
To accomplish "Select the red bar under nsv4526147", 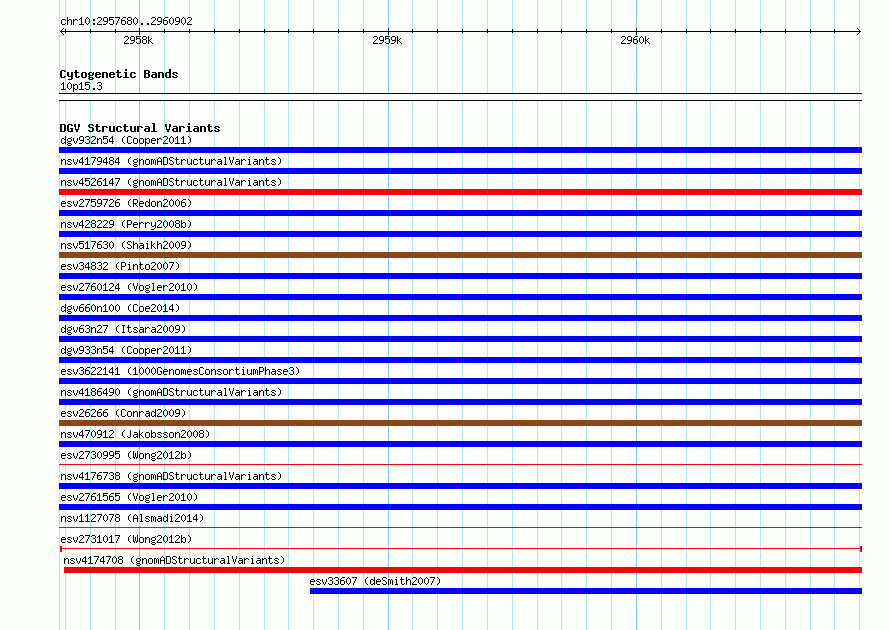I will (x=460, y=192).
